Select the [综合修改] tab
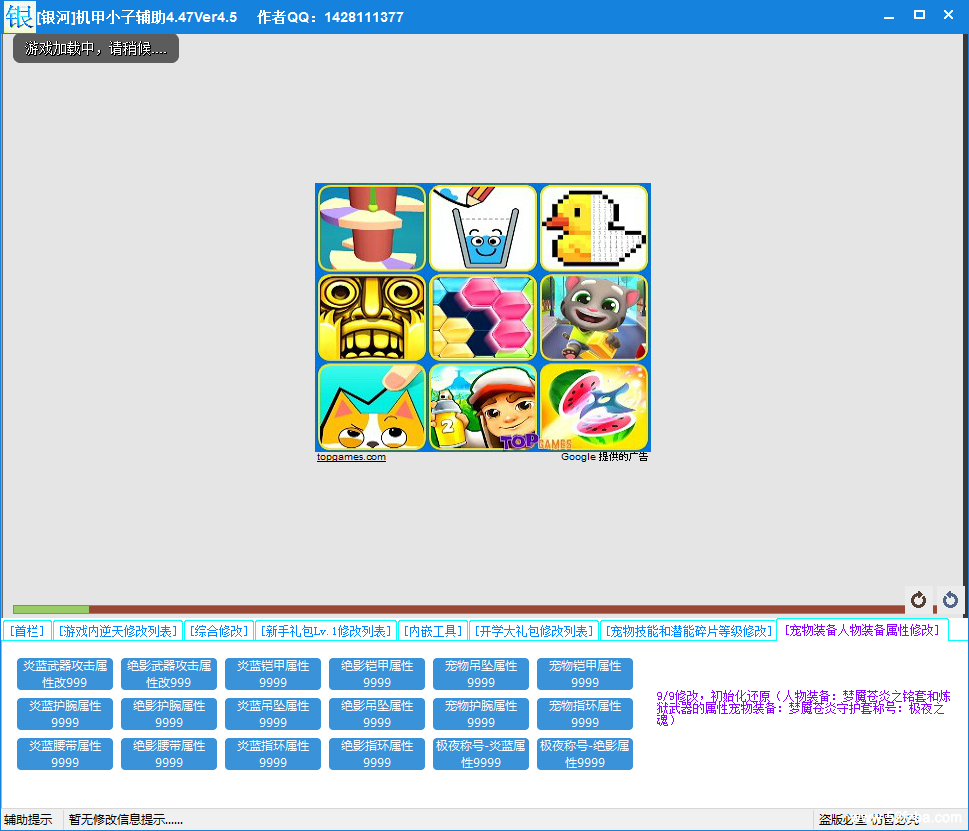Image resolution: width=969 pixels, height=831 pixels. click(x=219, y=631)
